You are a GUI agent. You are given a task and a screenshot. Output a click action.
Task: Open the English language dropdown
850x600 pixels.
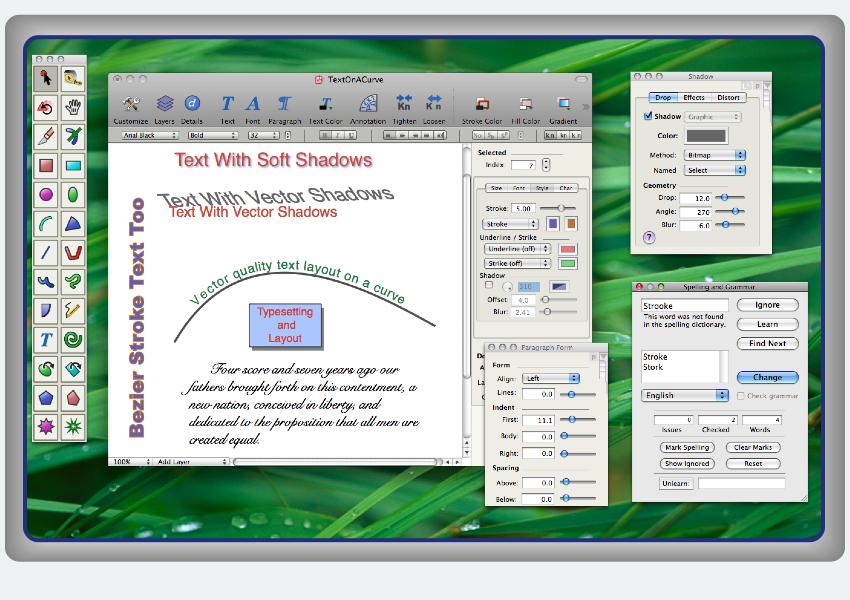(685, 395)
